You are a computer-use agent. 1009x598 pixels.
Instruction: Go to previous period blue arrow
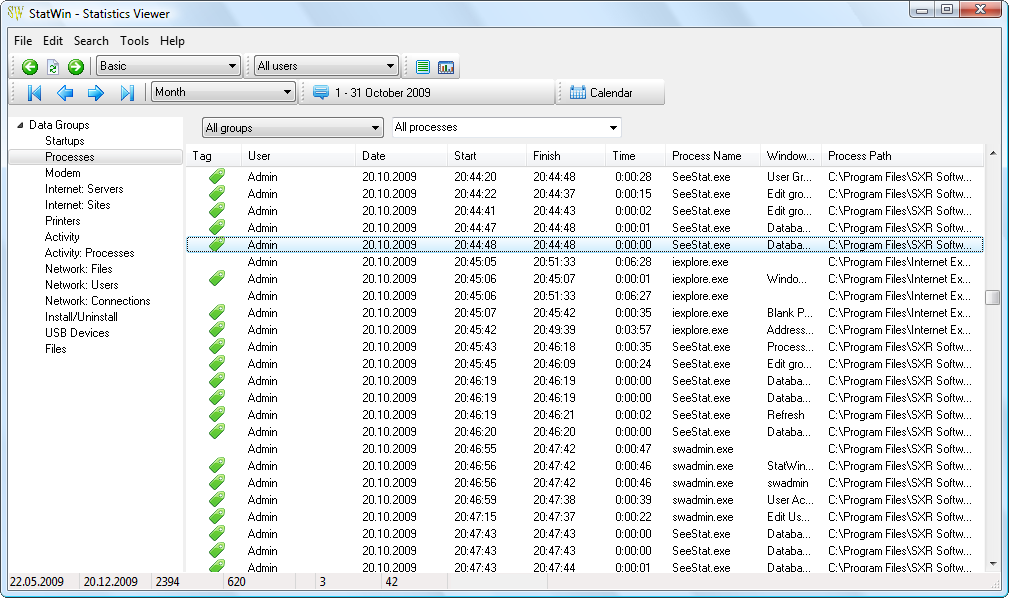point(65,93)
